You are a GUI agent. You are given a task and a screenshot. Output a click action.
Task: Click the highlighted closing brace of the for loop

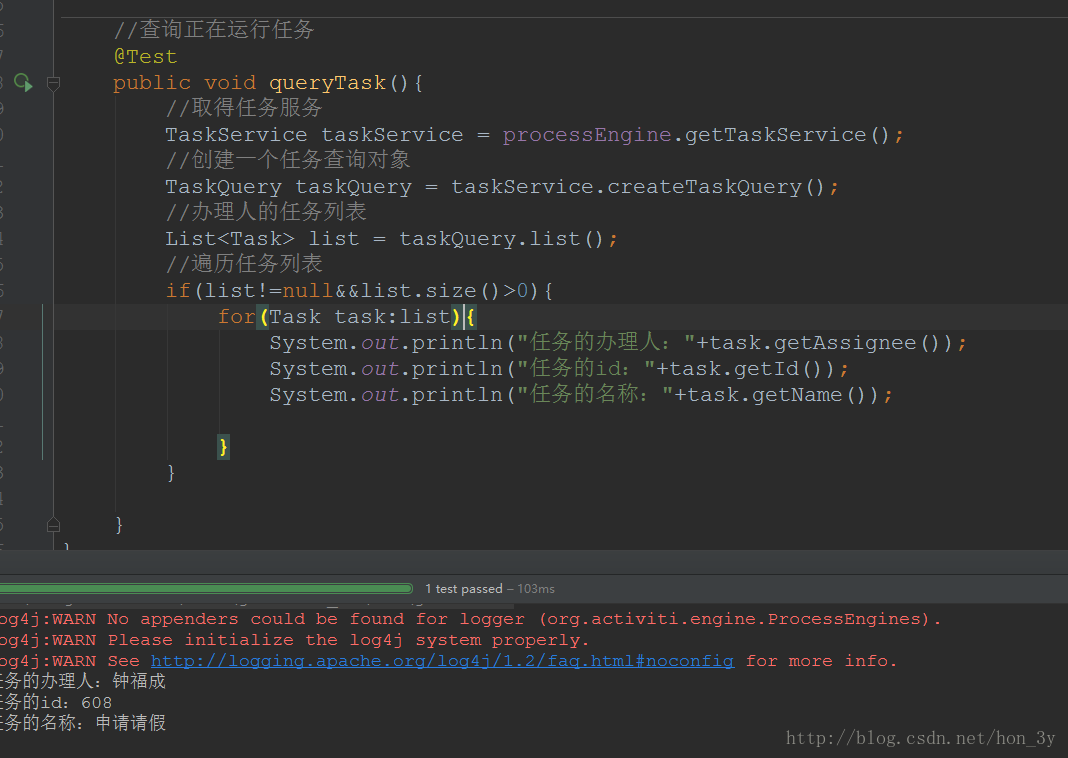(x=223, y=447)
